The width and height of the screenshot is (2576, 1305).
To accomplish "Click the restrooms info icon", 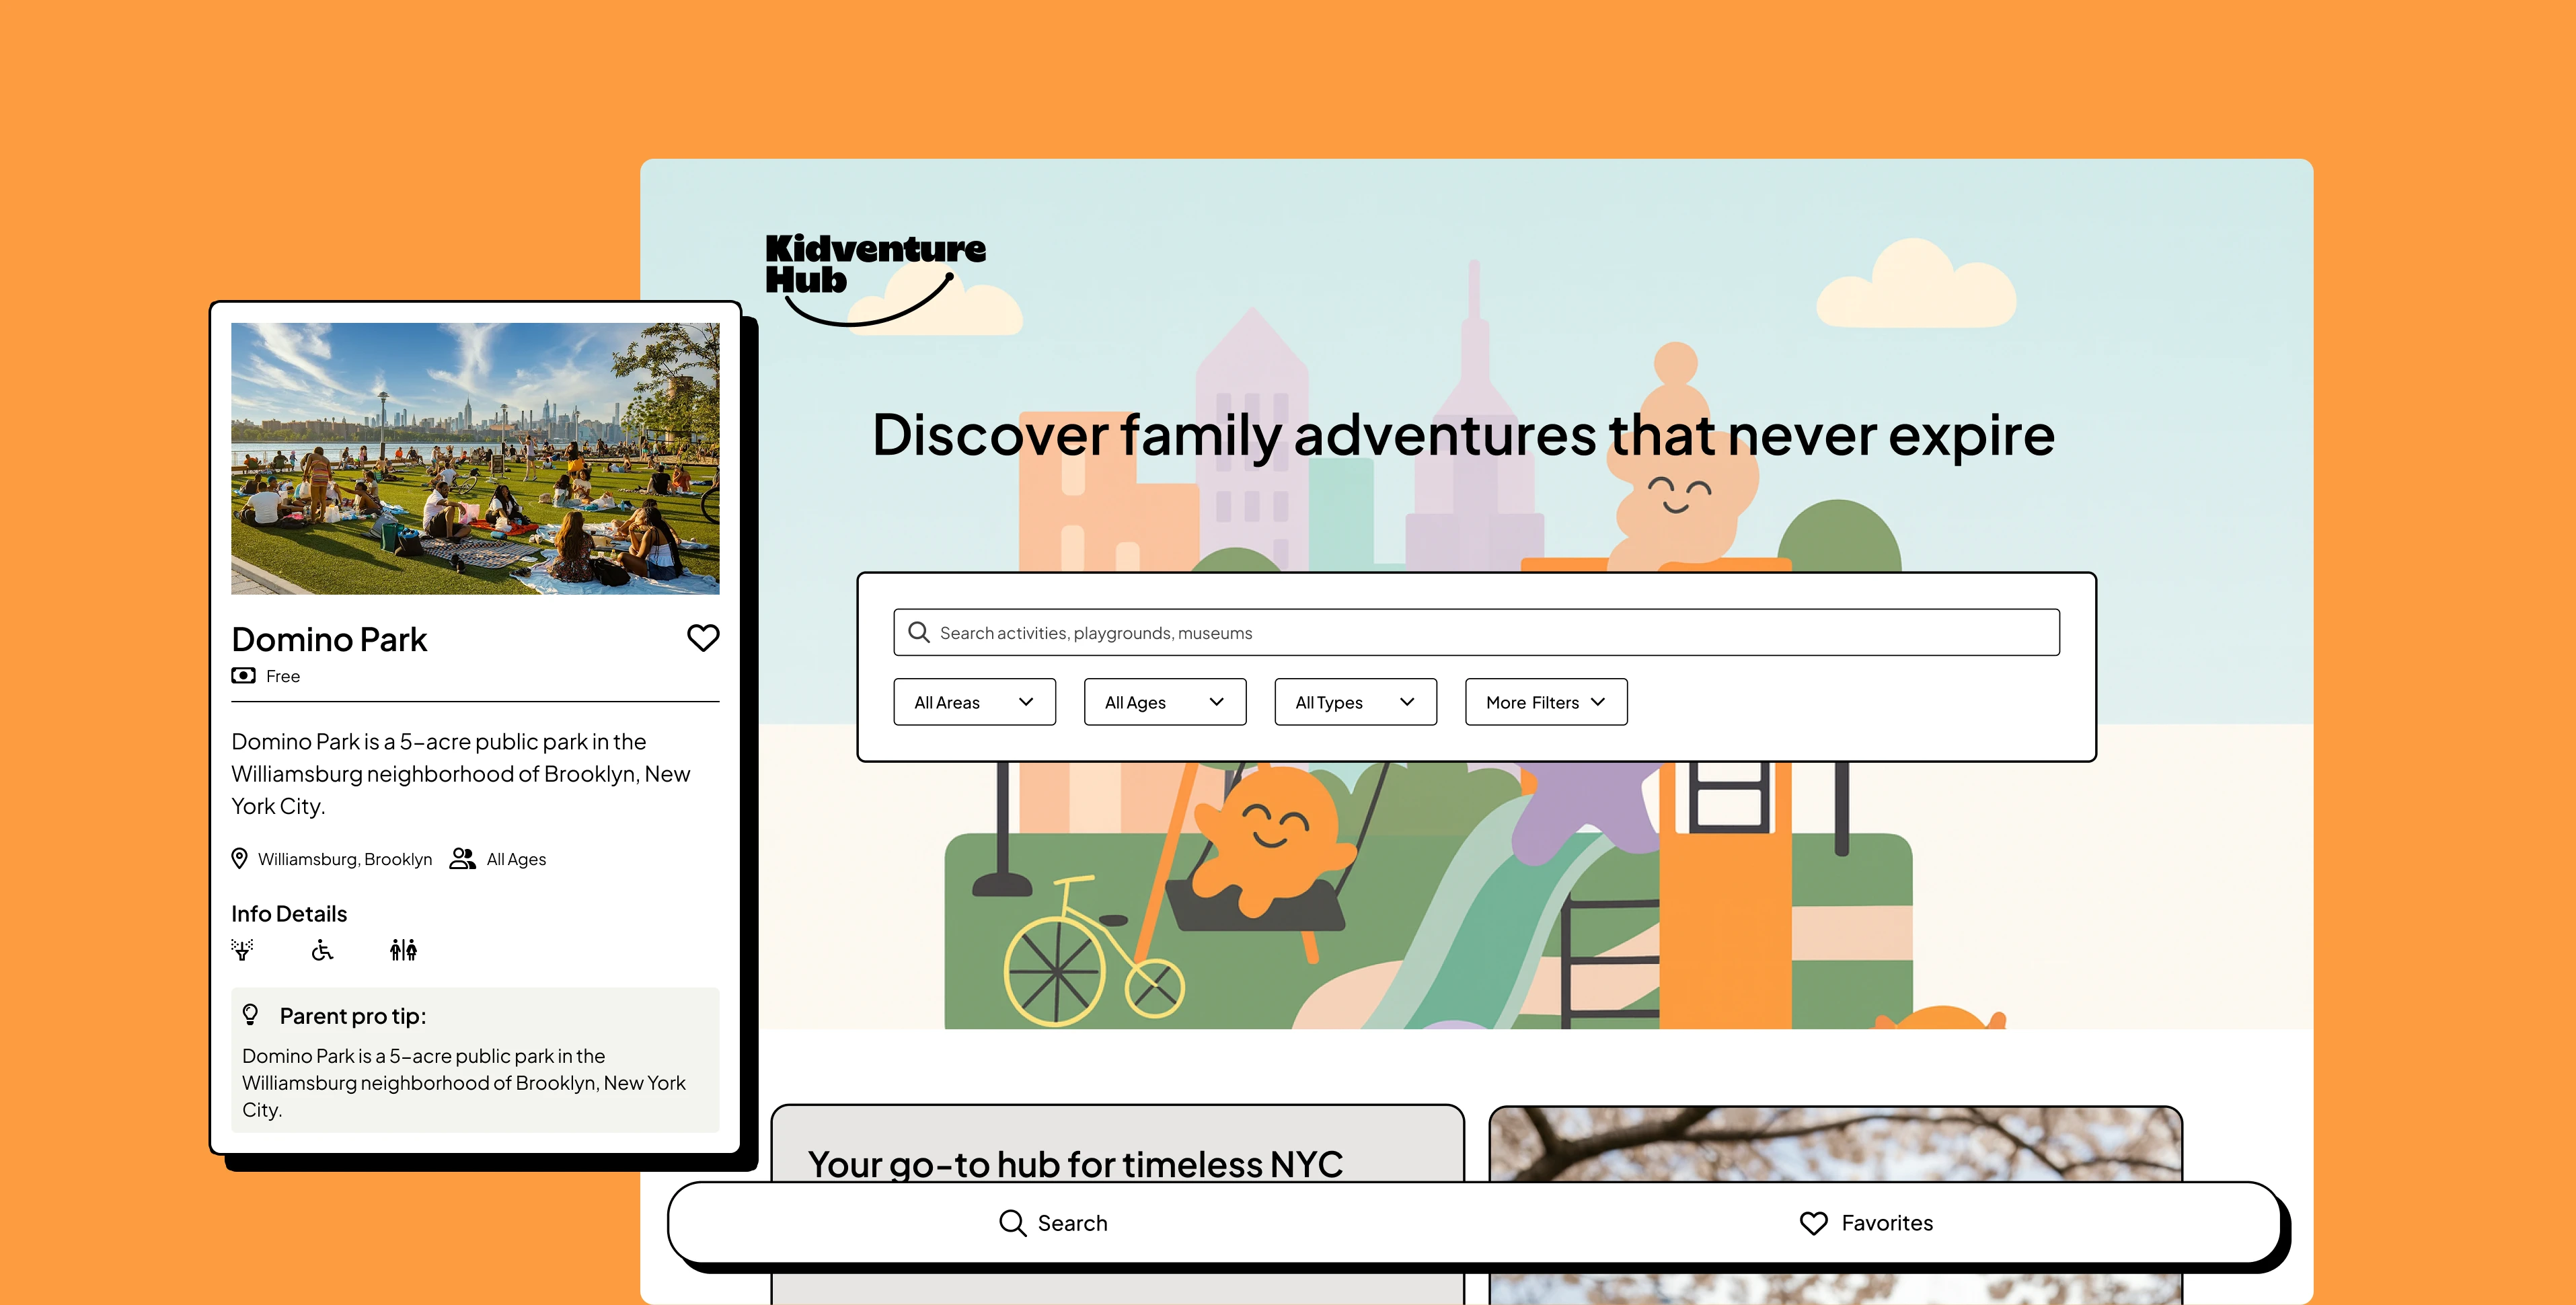I will pyautogui.click(x=403, y=950).
